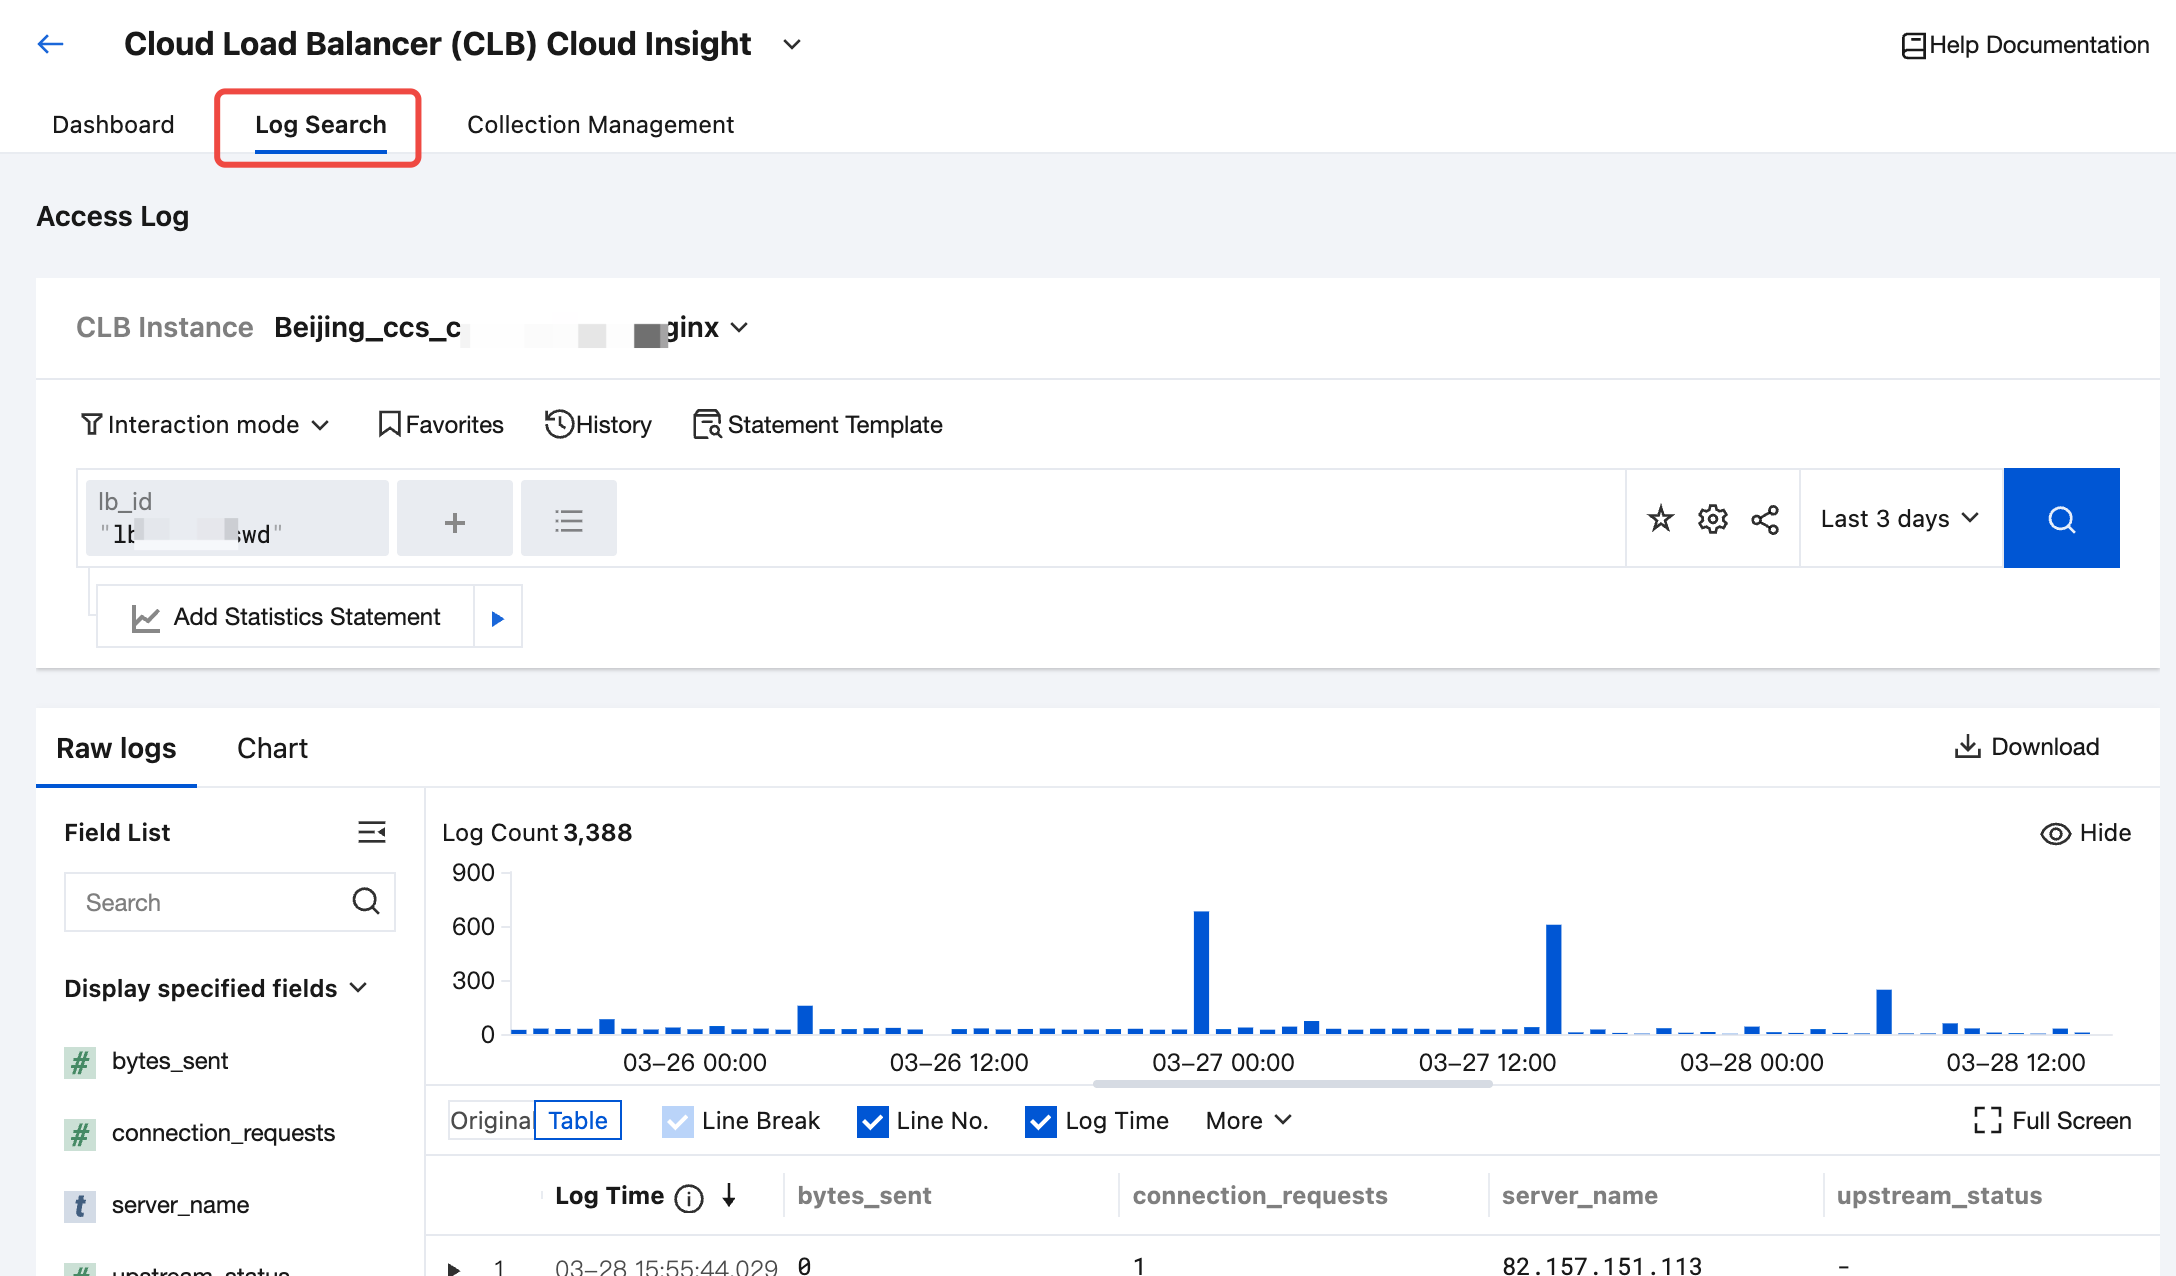Click the back arrow at top left

tap(50, 43)
